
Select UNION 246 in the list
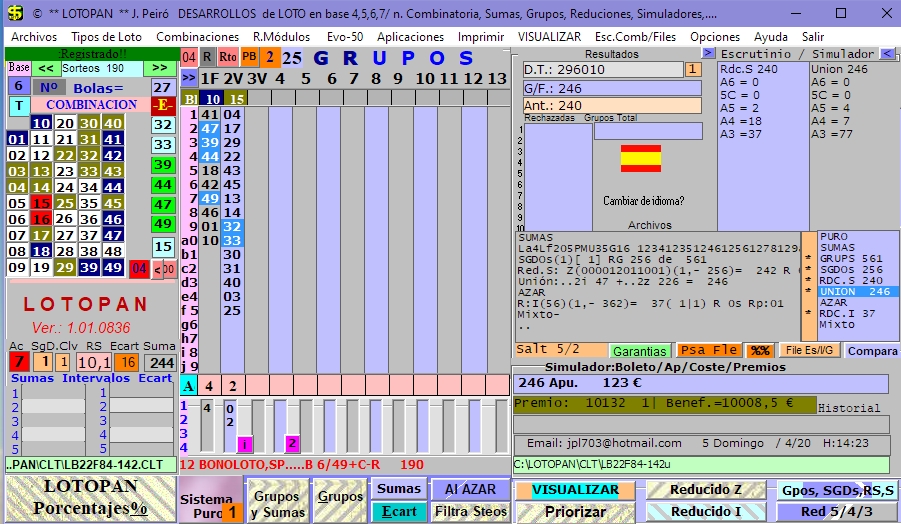tap(856, 292)
